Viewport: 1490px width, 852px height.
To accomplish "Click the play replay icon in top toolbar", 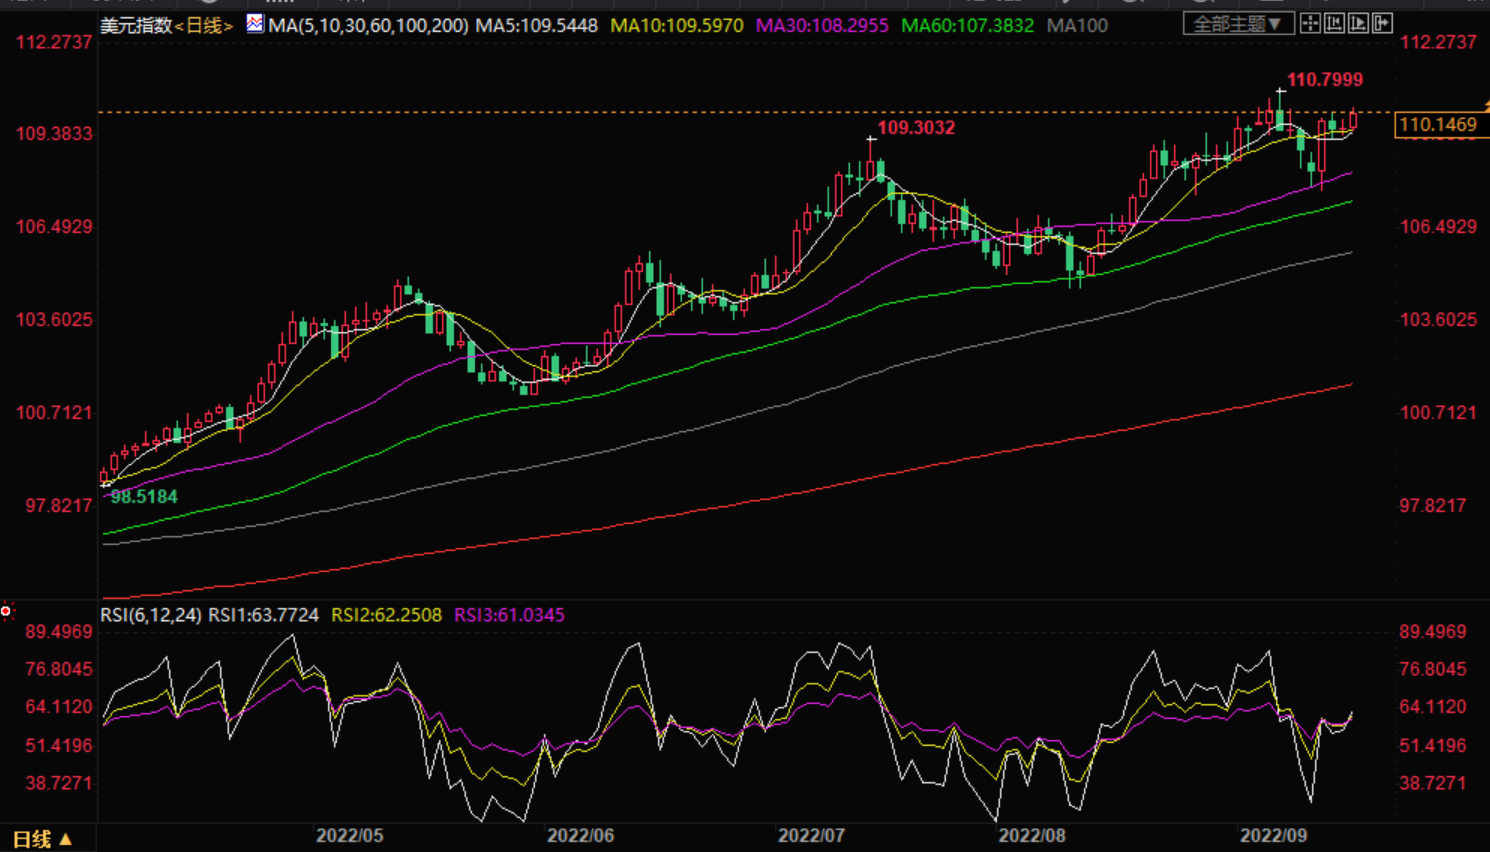I will [1358, 23].
